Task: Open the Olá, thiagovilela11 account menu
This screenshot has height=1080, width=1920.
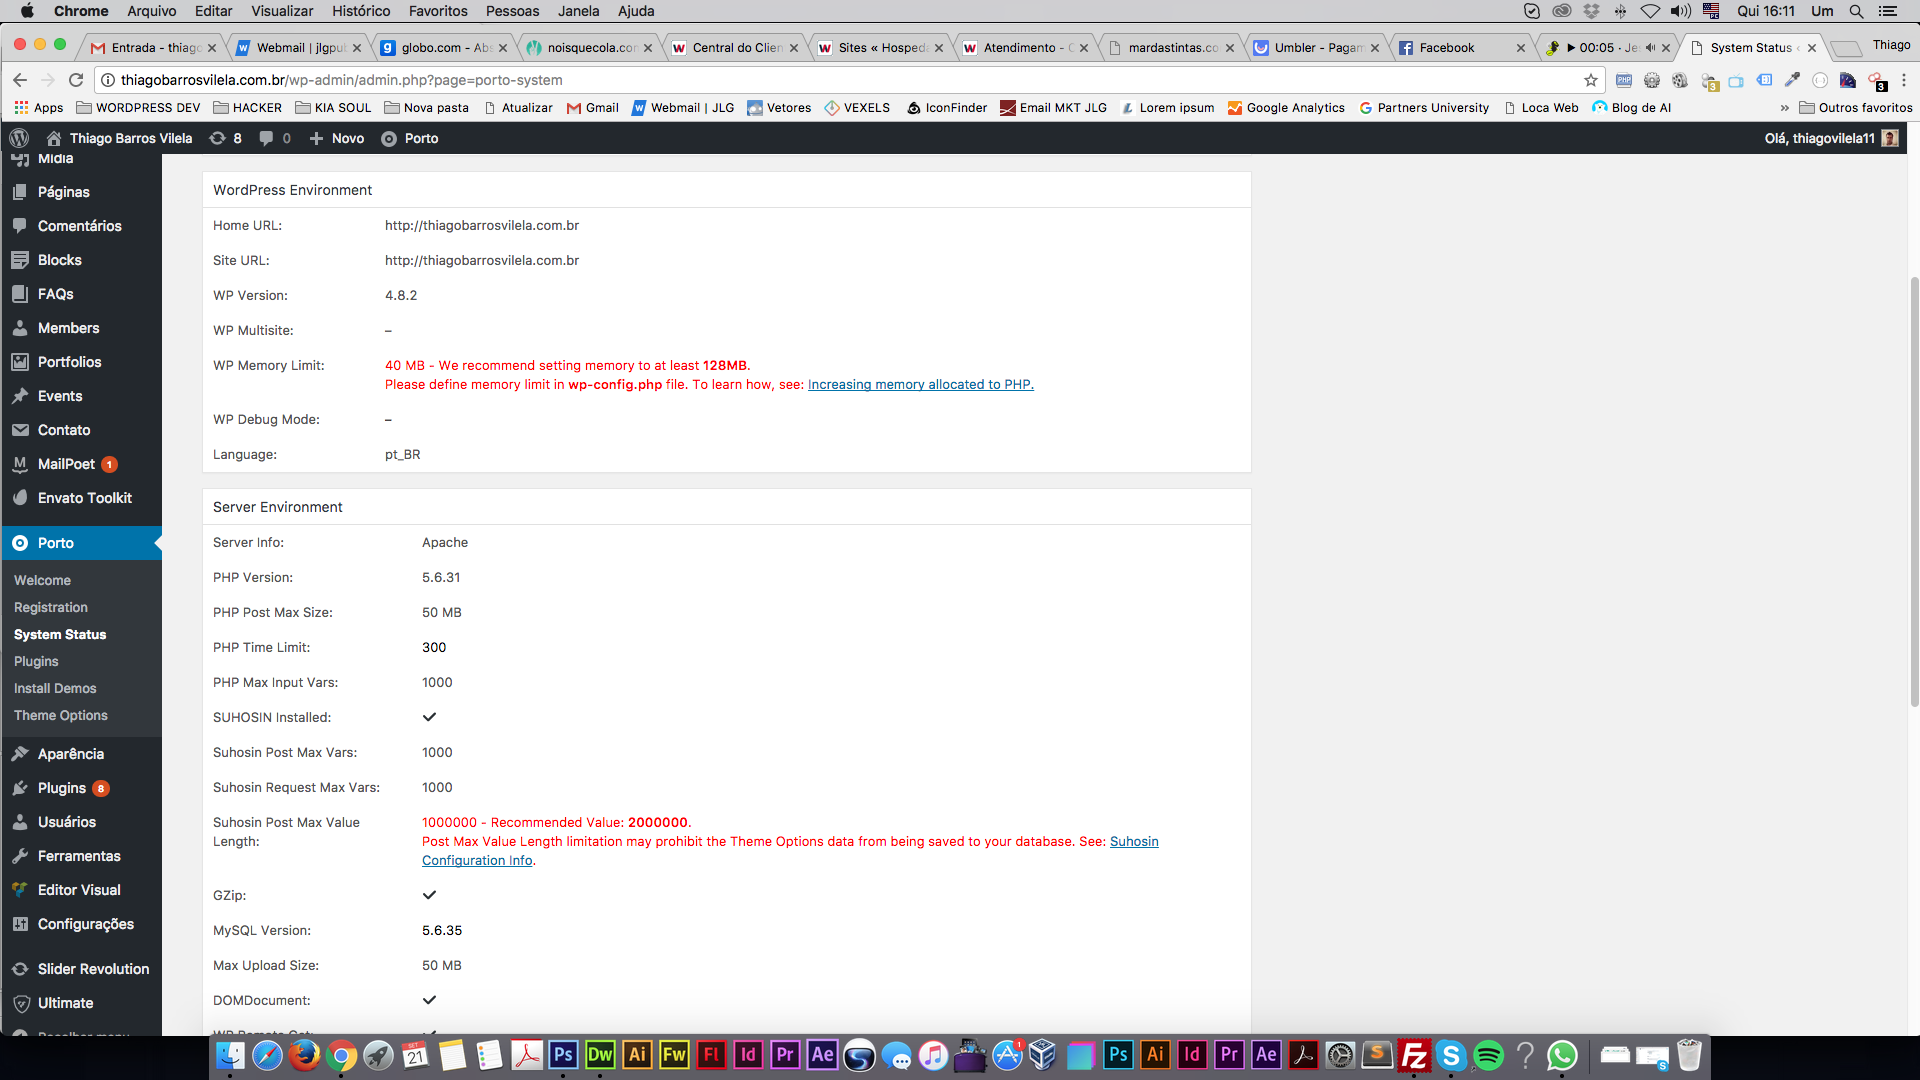Action: (x=1831, y=138)
